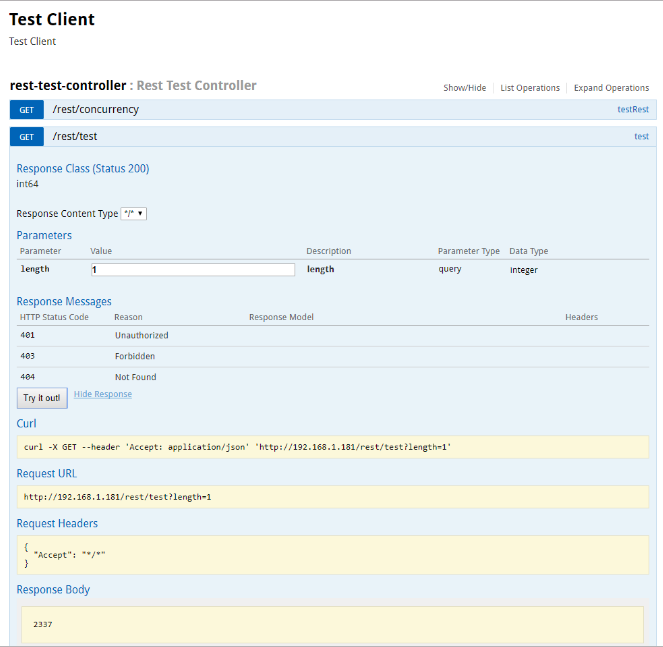This screenshot has height=647, width=663.
Task: Click Show/Hide for rest-test-controller
Action: (464, 88)
